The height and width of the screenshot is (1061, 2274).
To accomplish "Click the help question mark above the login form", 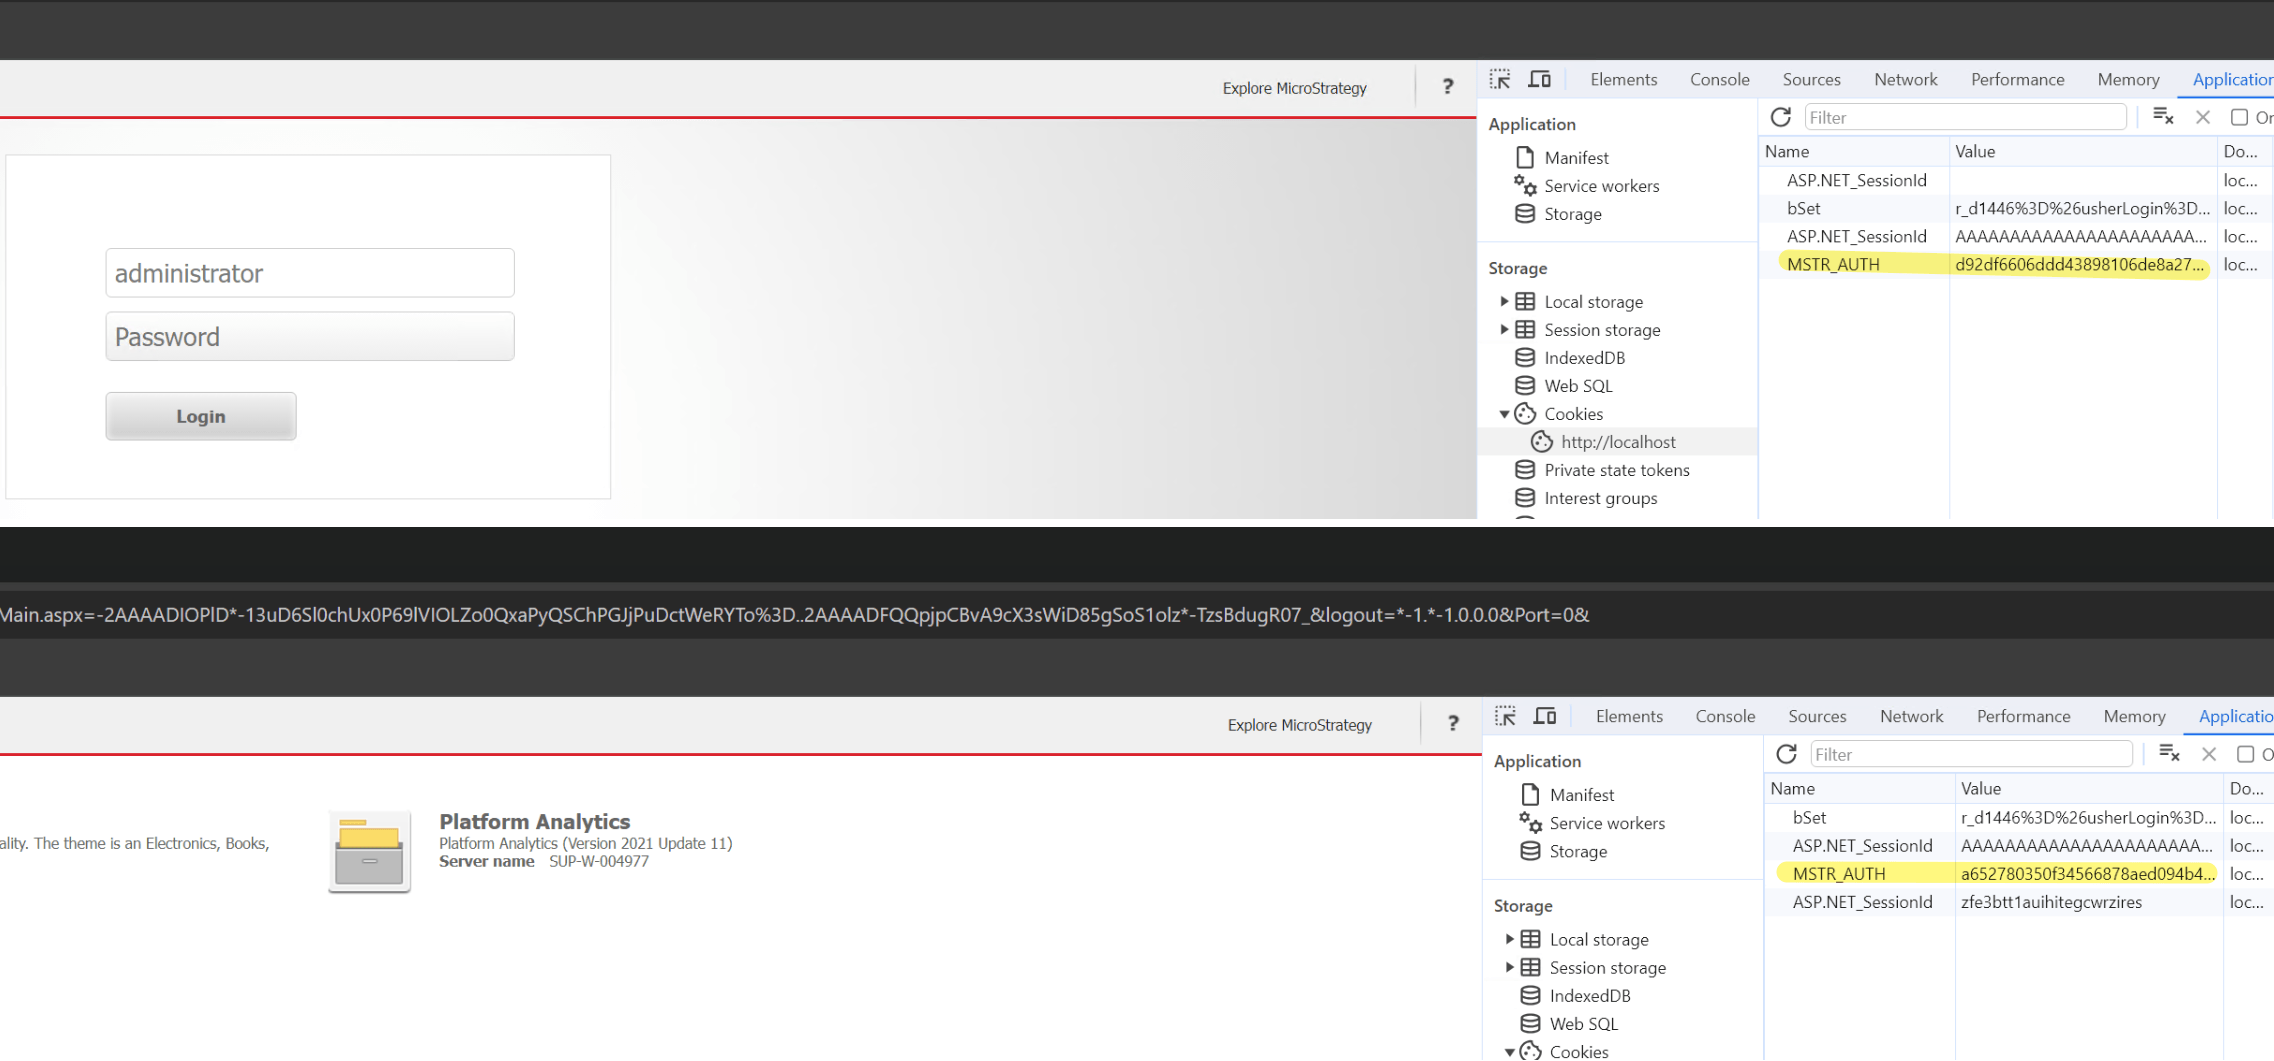I will (1447, 87).
